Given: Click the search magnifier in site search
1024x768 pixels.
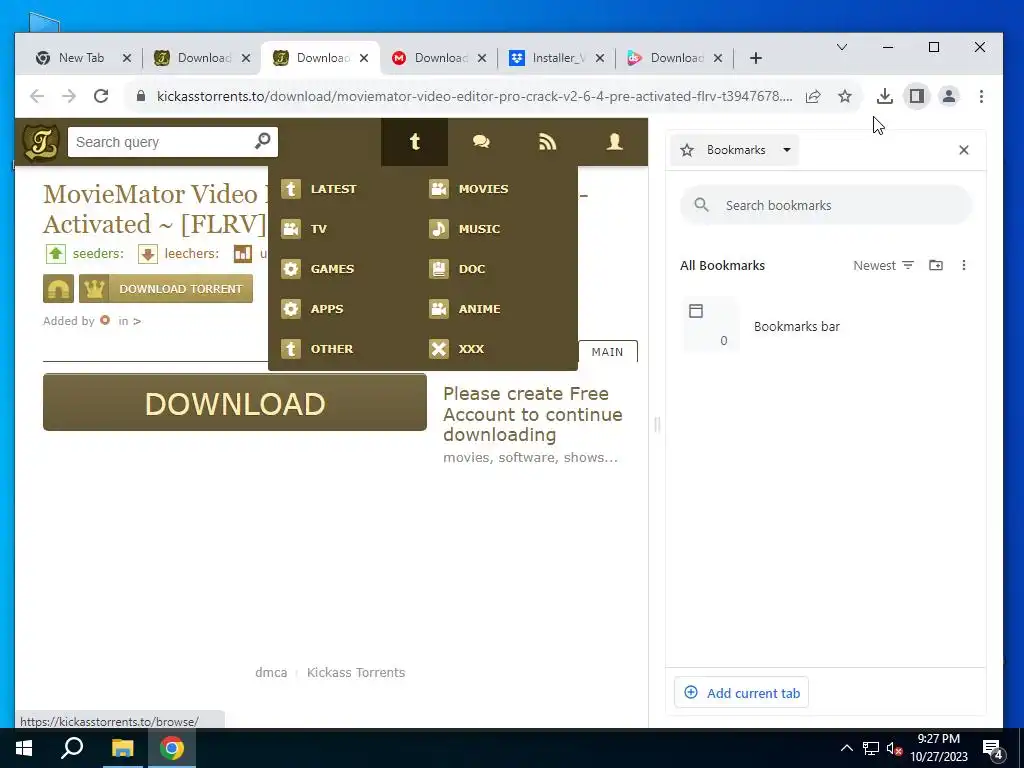Looking at the screenshot, I should click(x=263, y=141).
